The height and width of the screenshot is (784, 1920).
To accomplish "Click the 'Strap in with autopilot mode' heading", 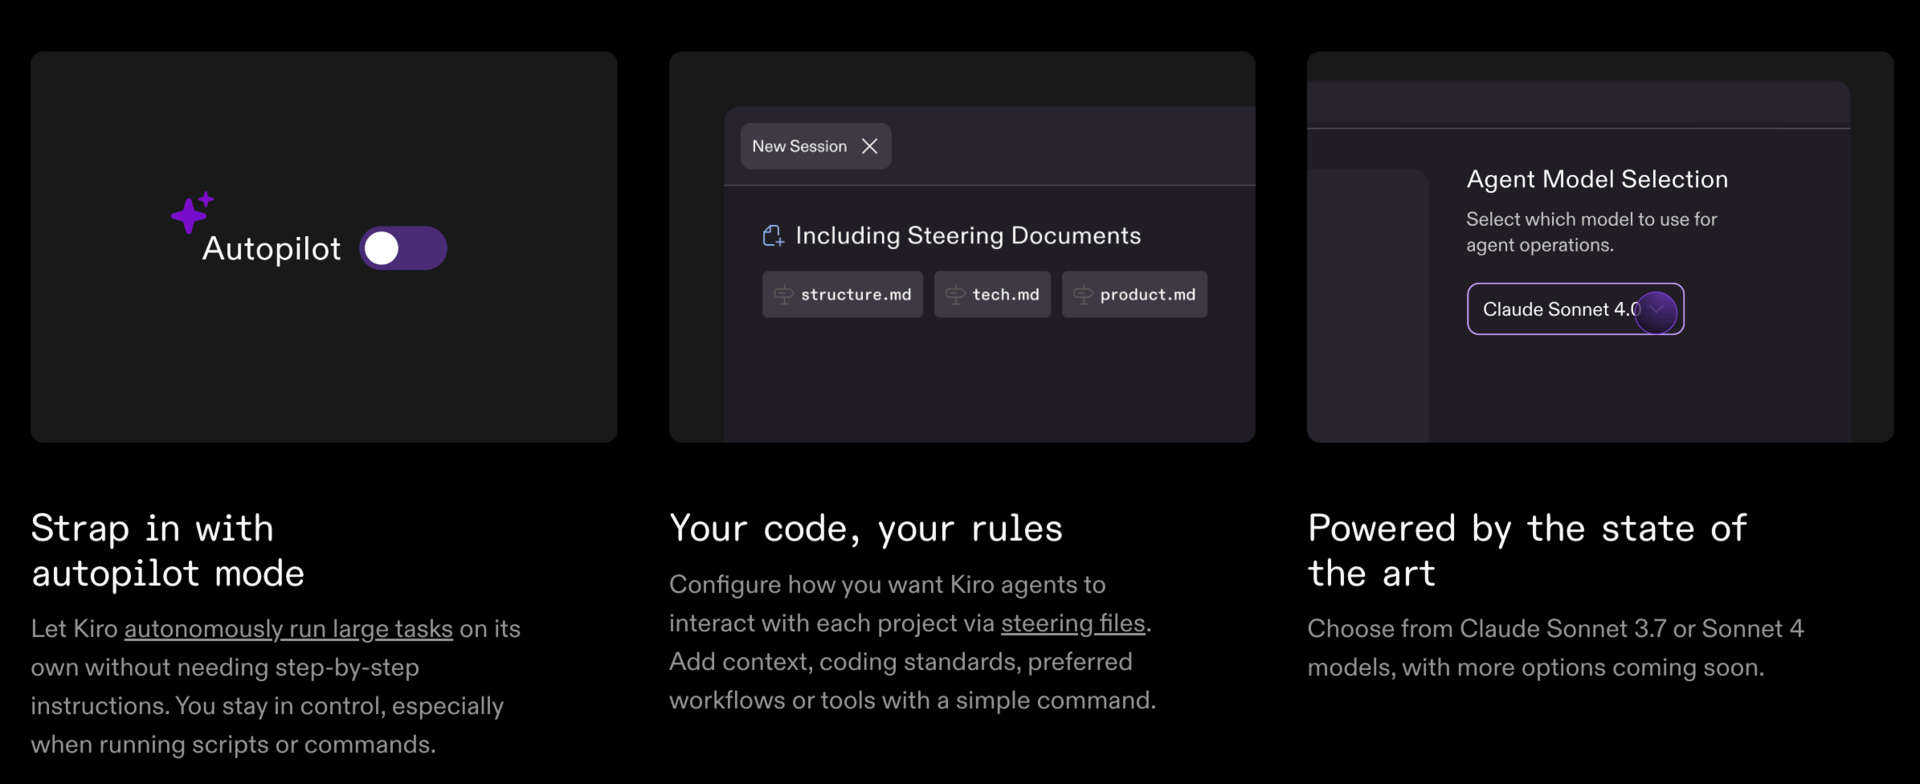I will pos(167,550).
